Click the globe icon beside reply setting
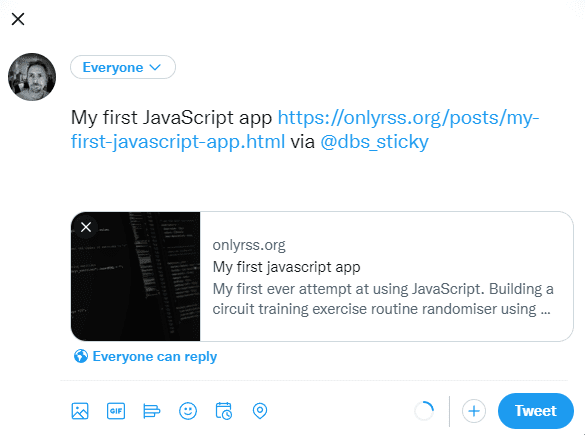The image size is (585, 435). 81,356
